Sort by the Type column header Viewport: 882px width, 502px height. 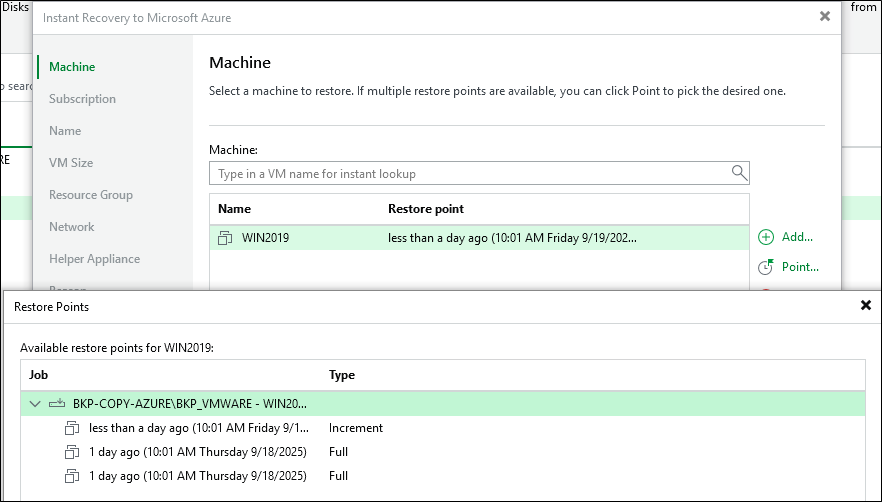[x=342, y=375]
